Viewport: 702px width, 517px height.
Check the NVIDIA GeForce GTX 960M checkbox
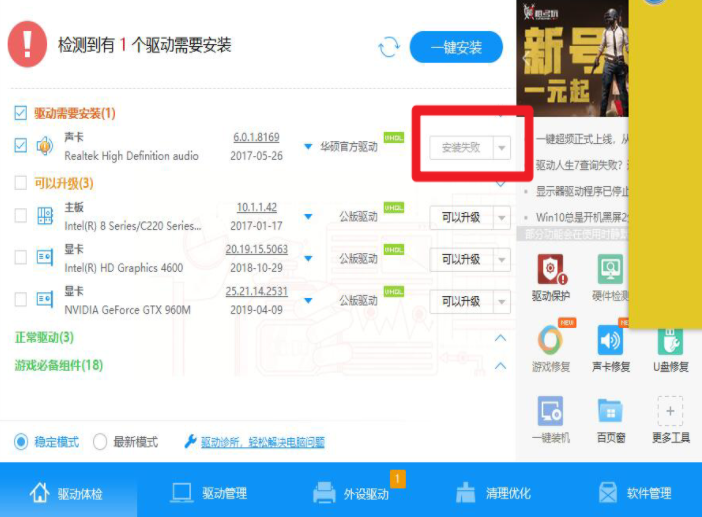coord(21,299)
